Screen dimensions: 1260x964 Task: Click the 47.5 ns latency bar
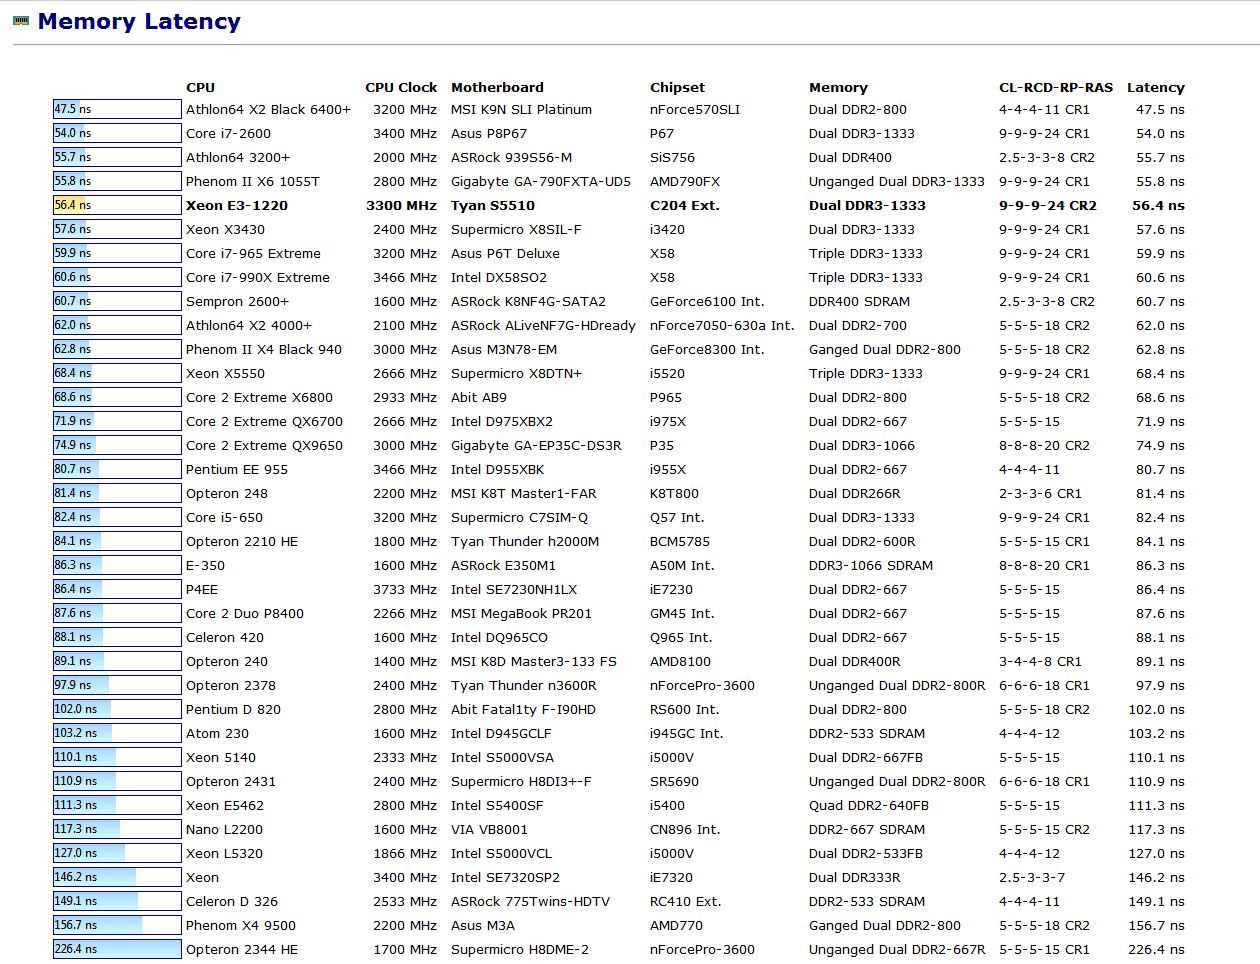point(117,109)
